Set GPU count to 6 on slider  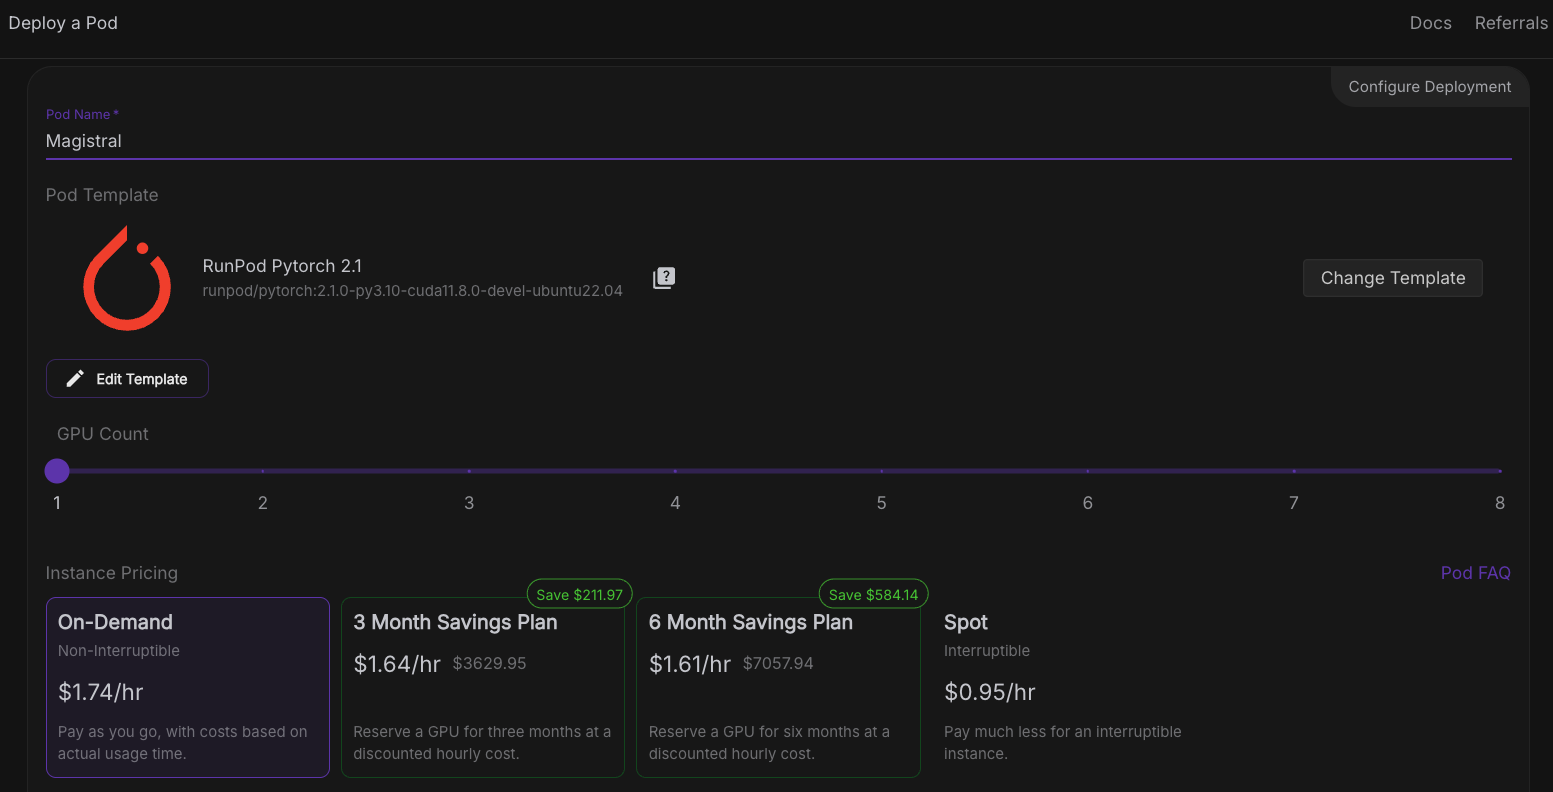coord(1087,471)
